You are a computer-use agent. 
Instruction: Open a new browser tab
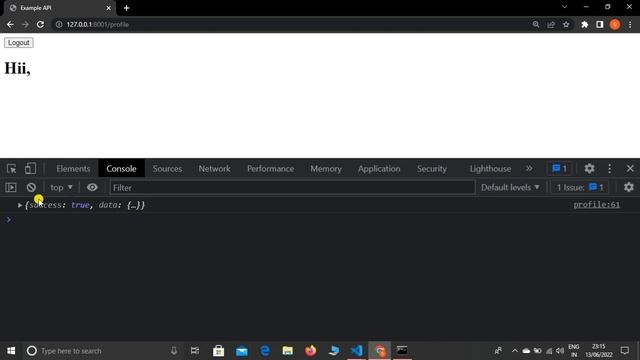pyautogui.click(x=127, y=8)
